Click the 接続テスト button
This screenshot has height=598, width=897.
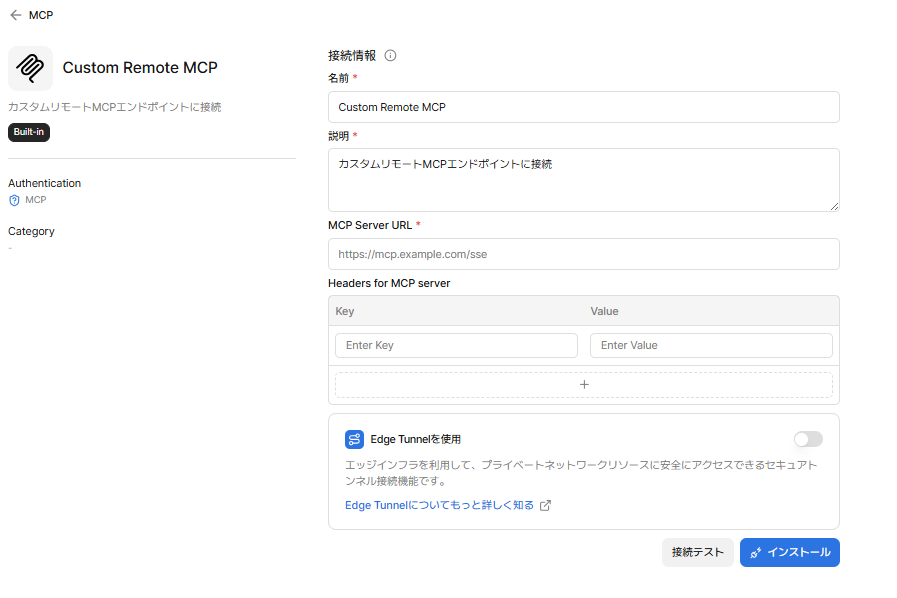(x=697, y=552)
